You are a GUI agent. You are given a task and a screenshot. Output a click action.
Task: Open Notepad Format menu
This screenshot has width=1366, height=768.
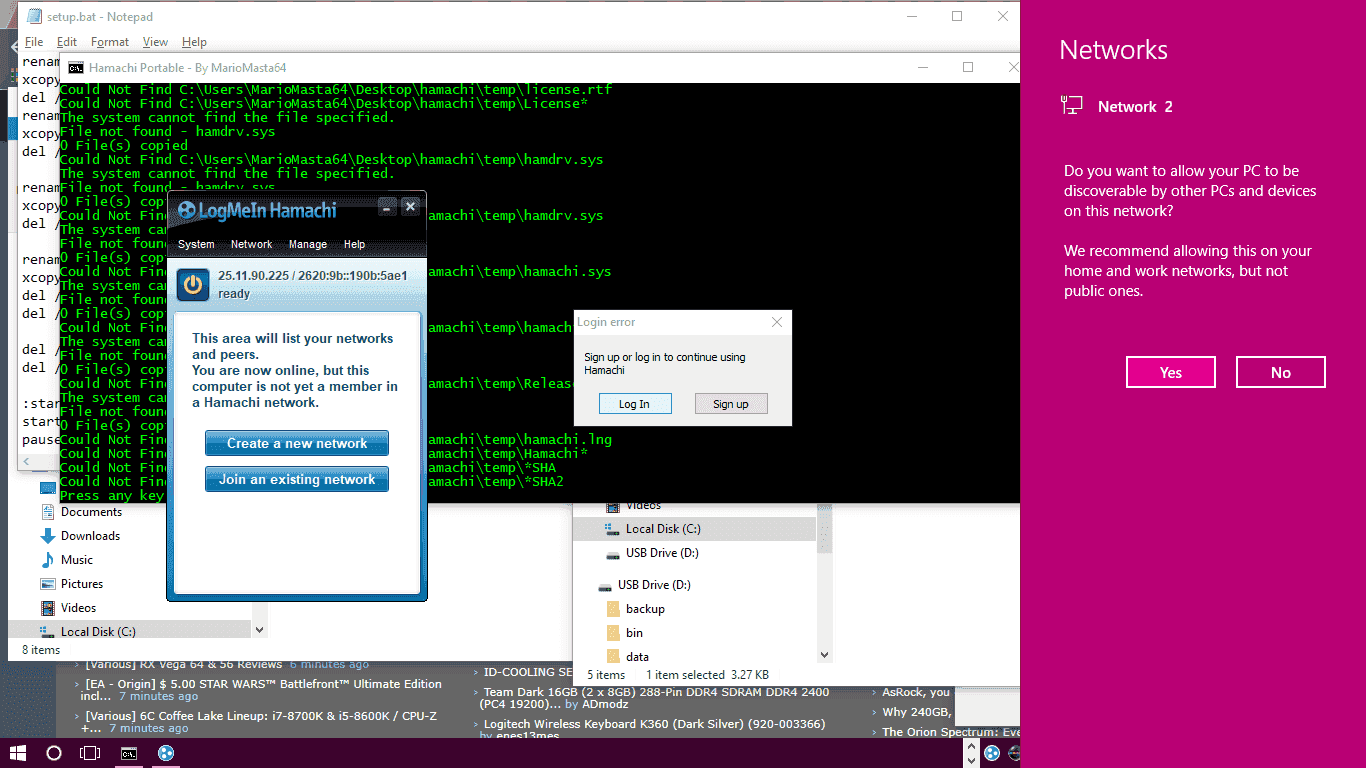click(110, 42)
